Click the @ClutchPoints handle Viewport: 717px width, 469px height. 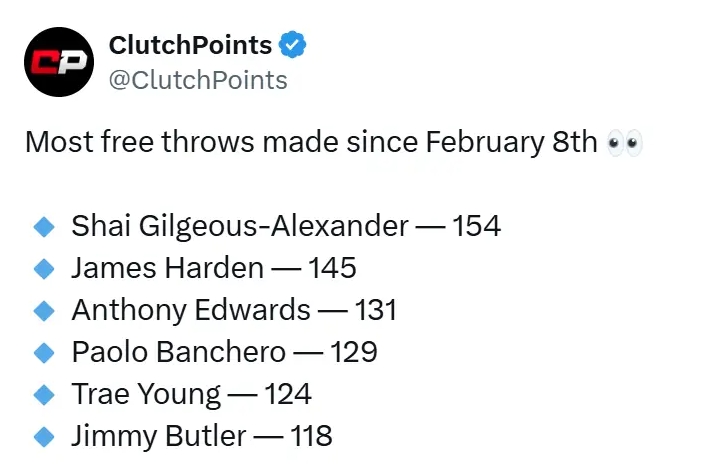tap(197, 80)
